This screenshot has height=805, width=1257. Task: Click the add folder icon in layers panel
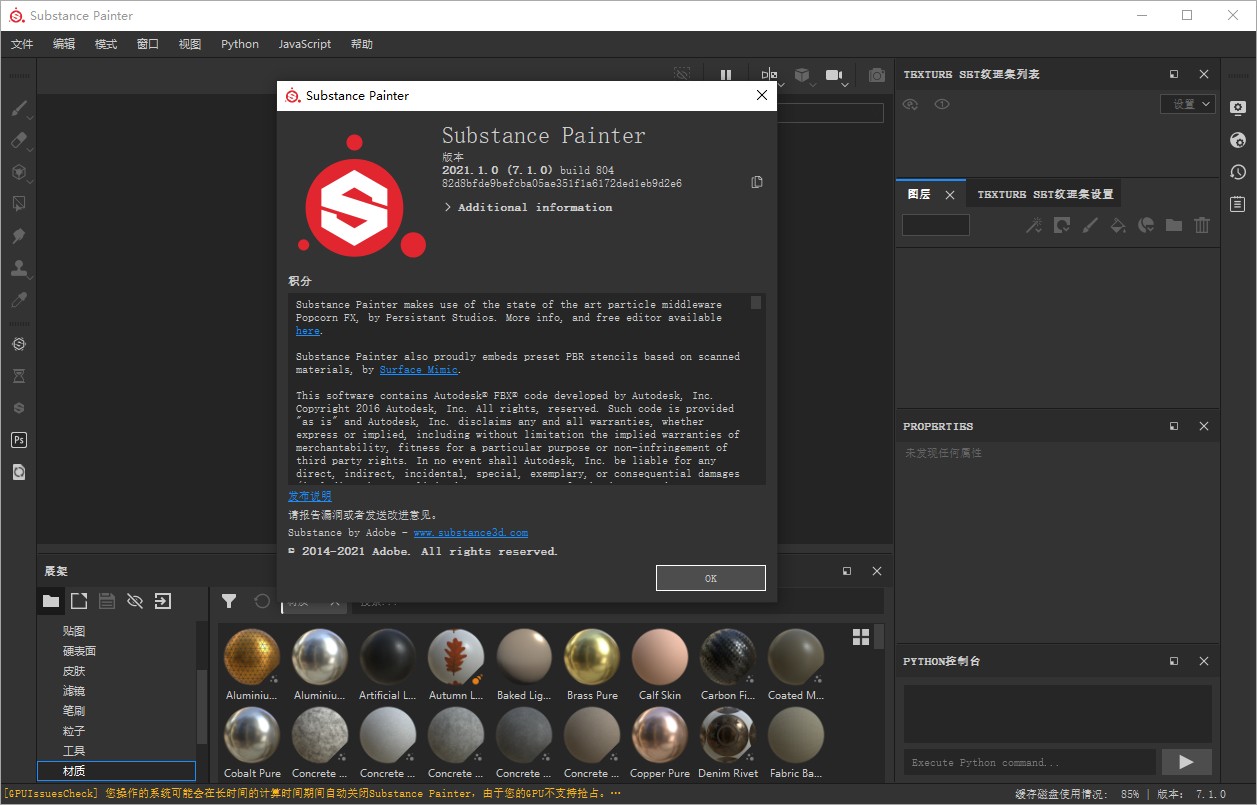pos(1174,226)
